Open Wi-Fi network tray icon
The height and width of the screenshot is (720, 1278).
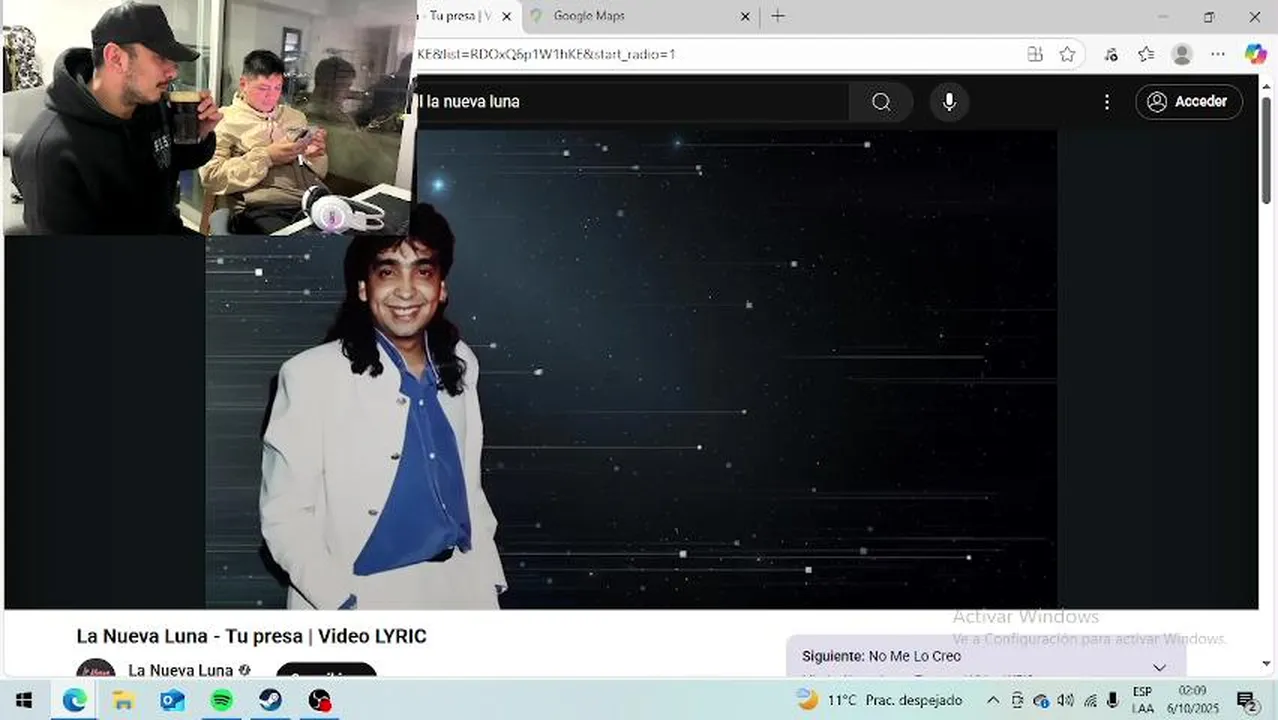(x=1089, y=700)
